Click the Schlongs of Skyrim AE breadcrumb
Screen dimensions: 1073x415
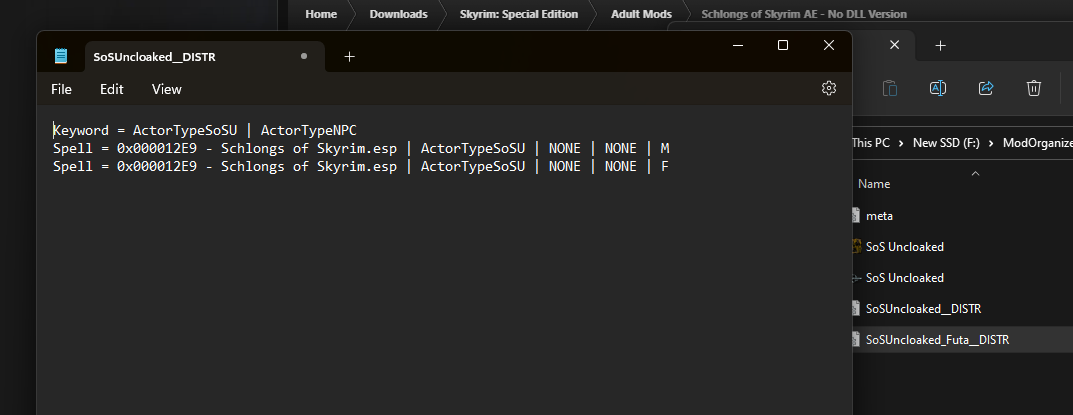tap(804, 14)
